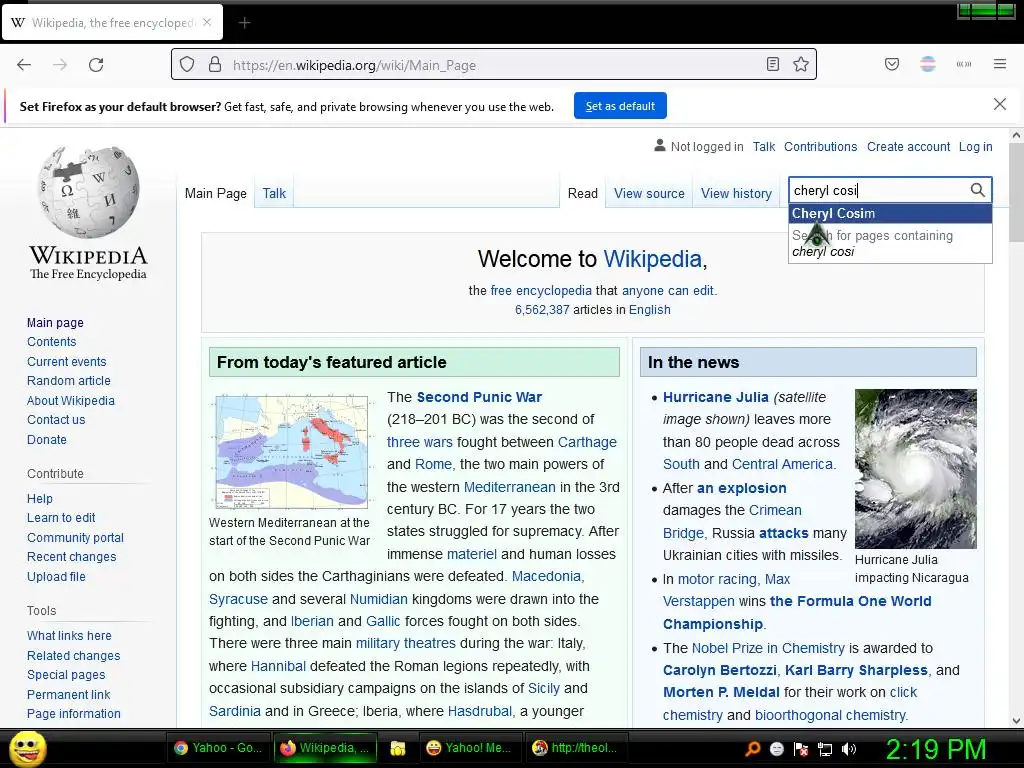
Task: Open the View history tab
Action: click(x=736, y=193)
